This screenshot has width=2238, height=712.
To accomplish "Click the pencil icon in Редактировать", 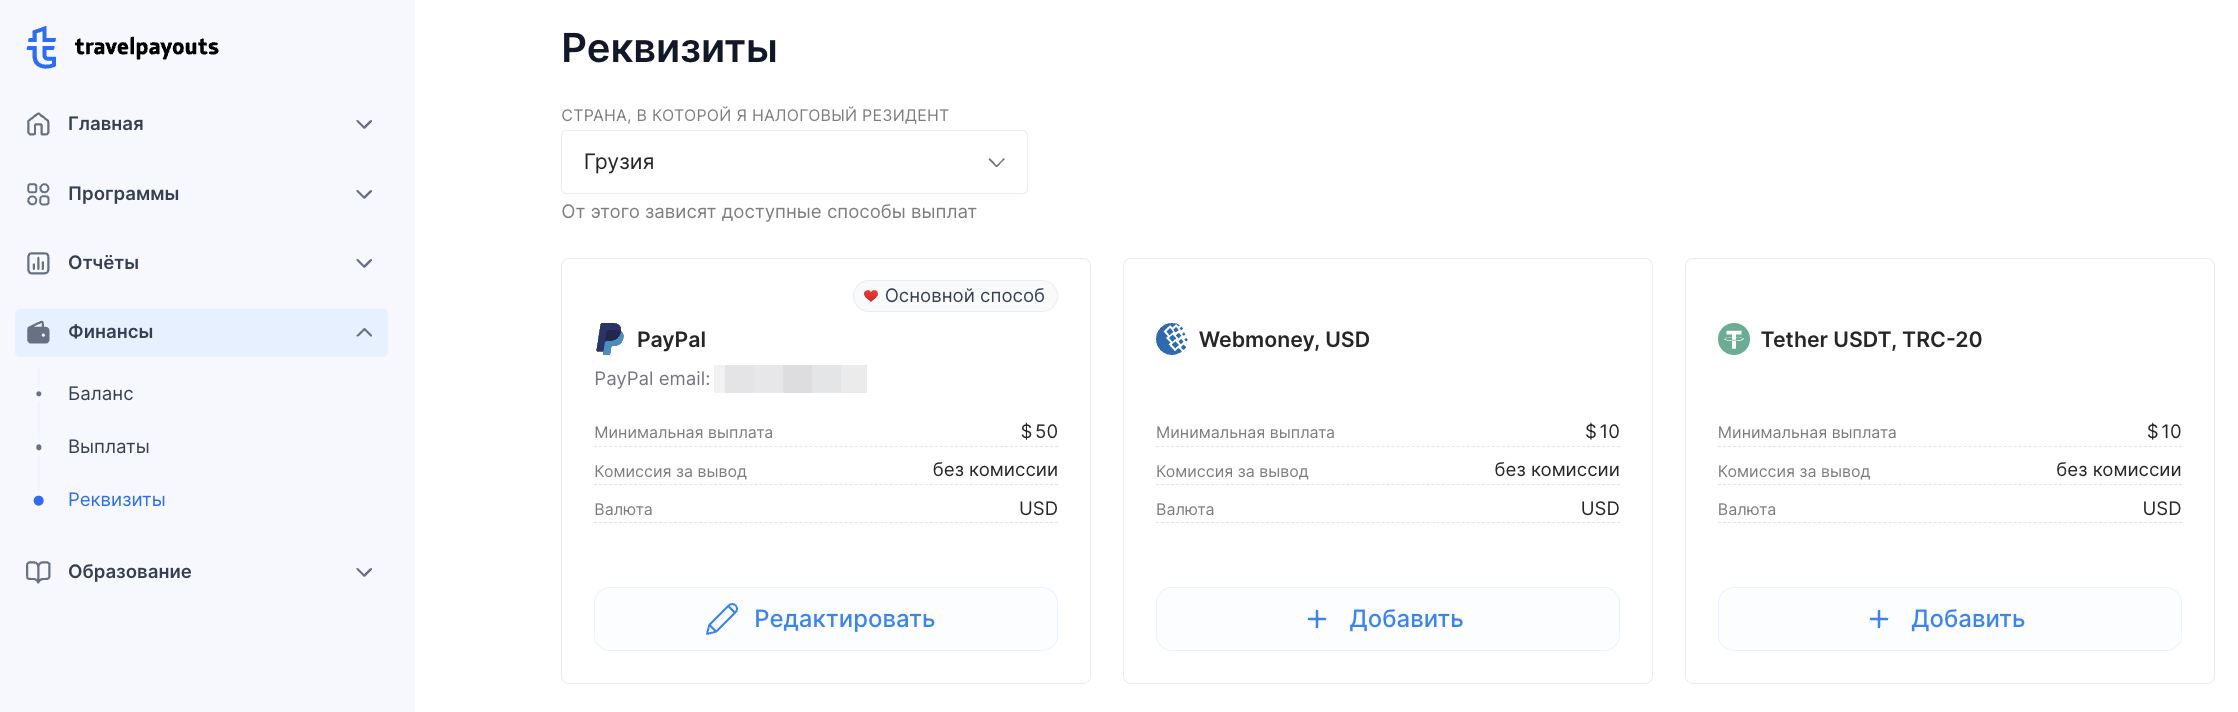I will [x=722, y=619].
